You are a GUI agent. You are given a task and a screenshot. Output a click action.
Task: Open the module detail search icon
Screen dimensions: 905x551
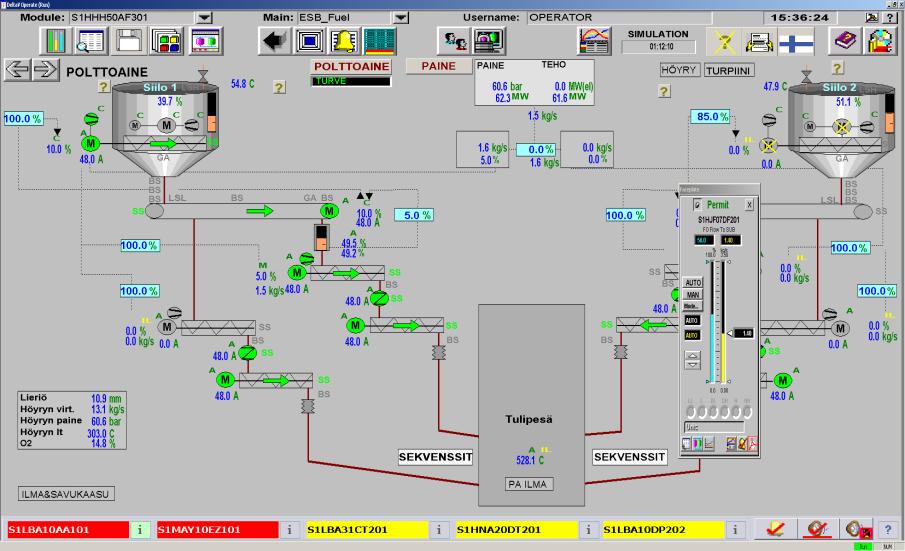pyautogui.click(x=91, y=41)
